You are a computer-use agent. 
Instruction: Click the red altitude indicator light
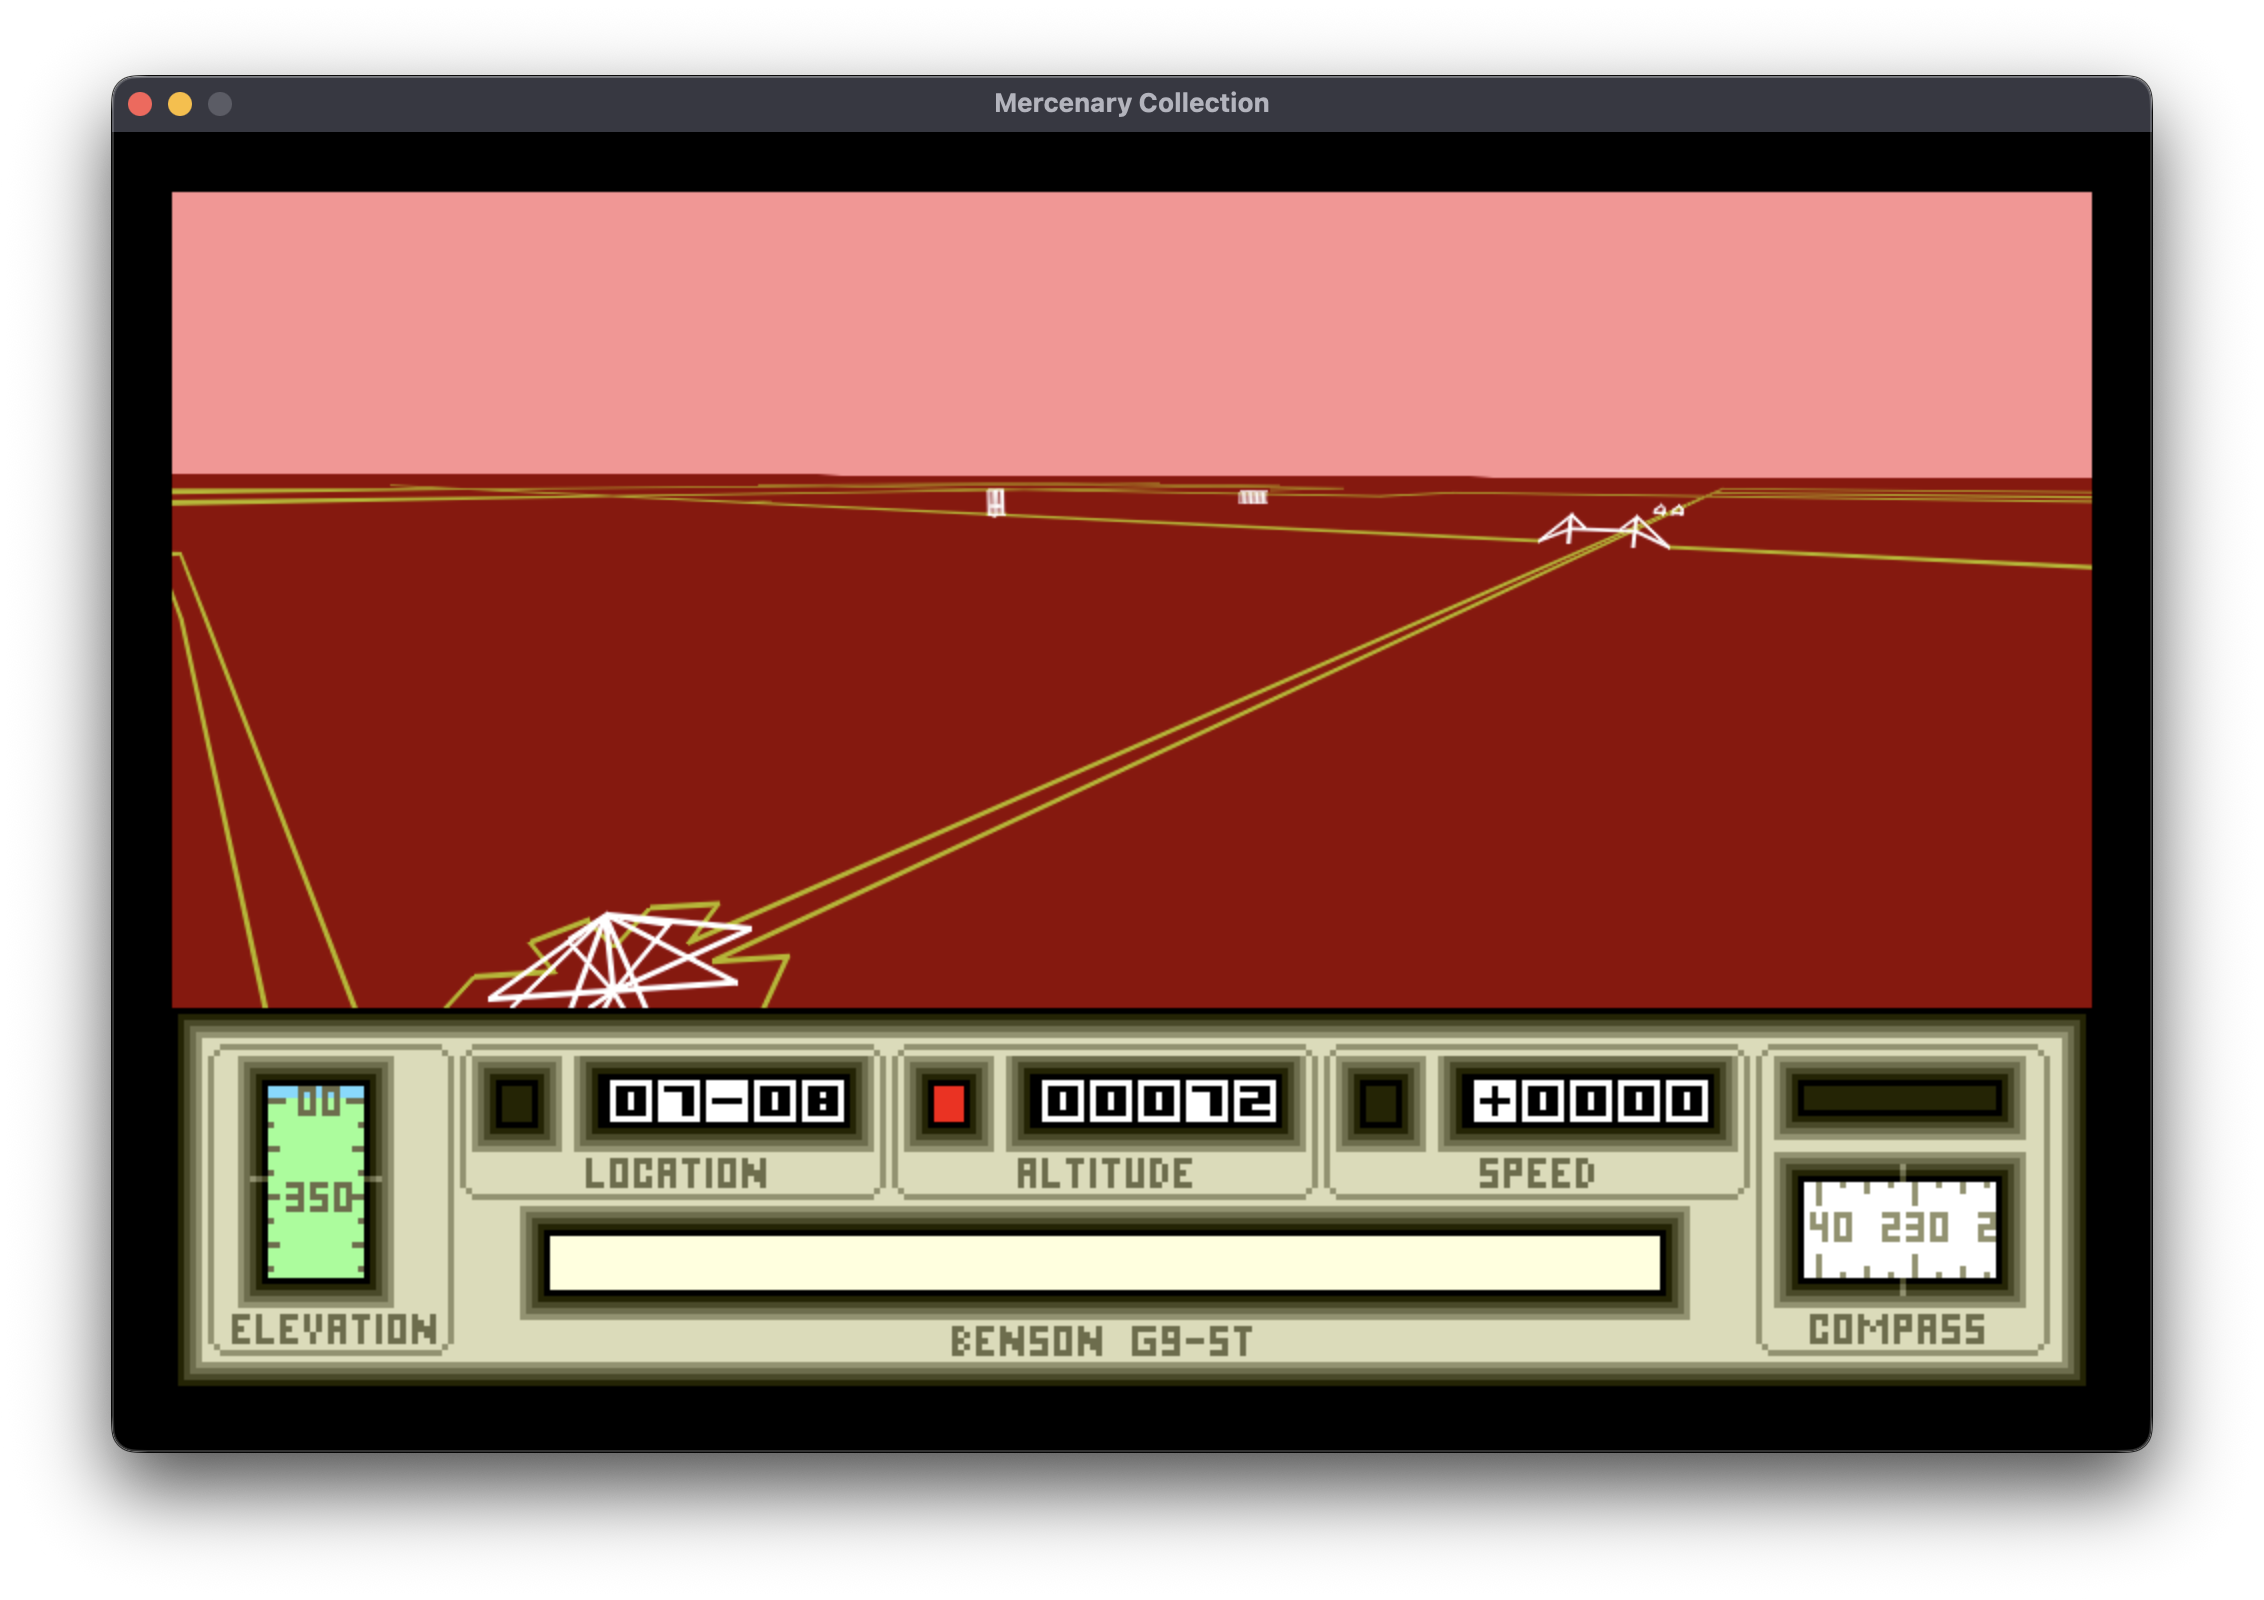click(948, 1104)
